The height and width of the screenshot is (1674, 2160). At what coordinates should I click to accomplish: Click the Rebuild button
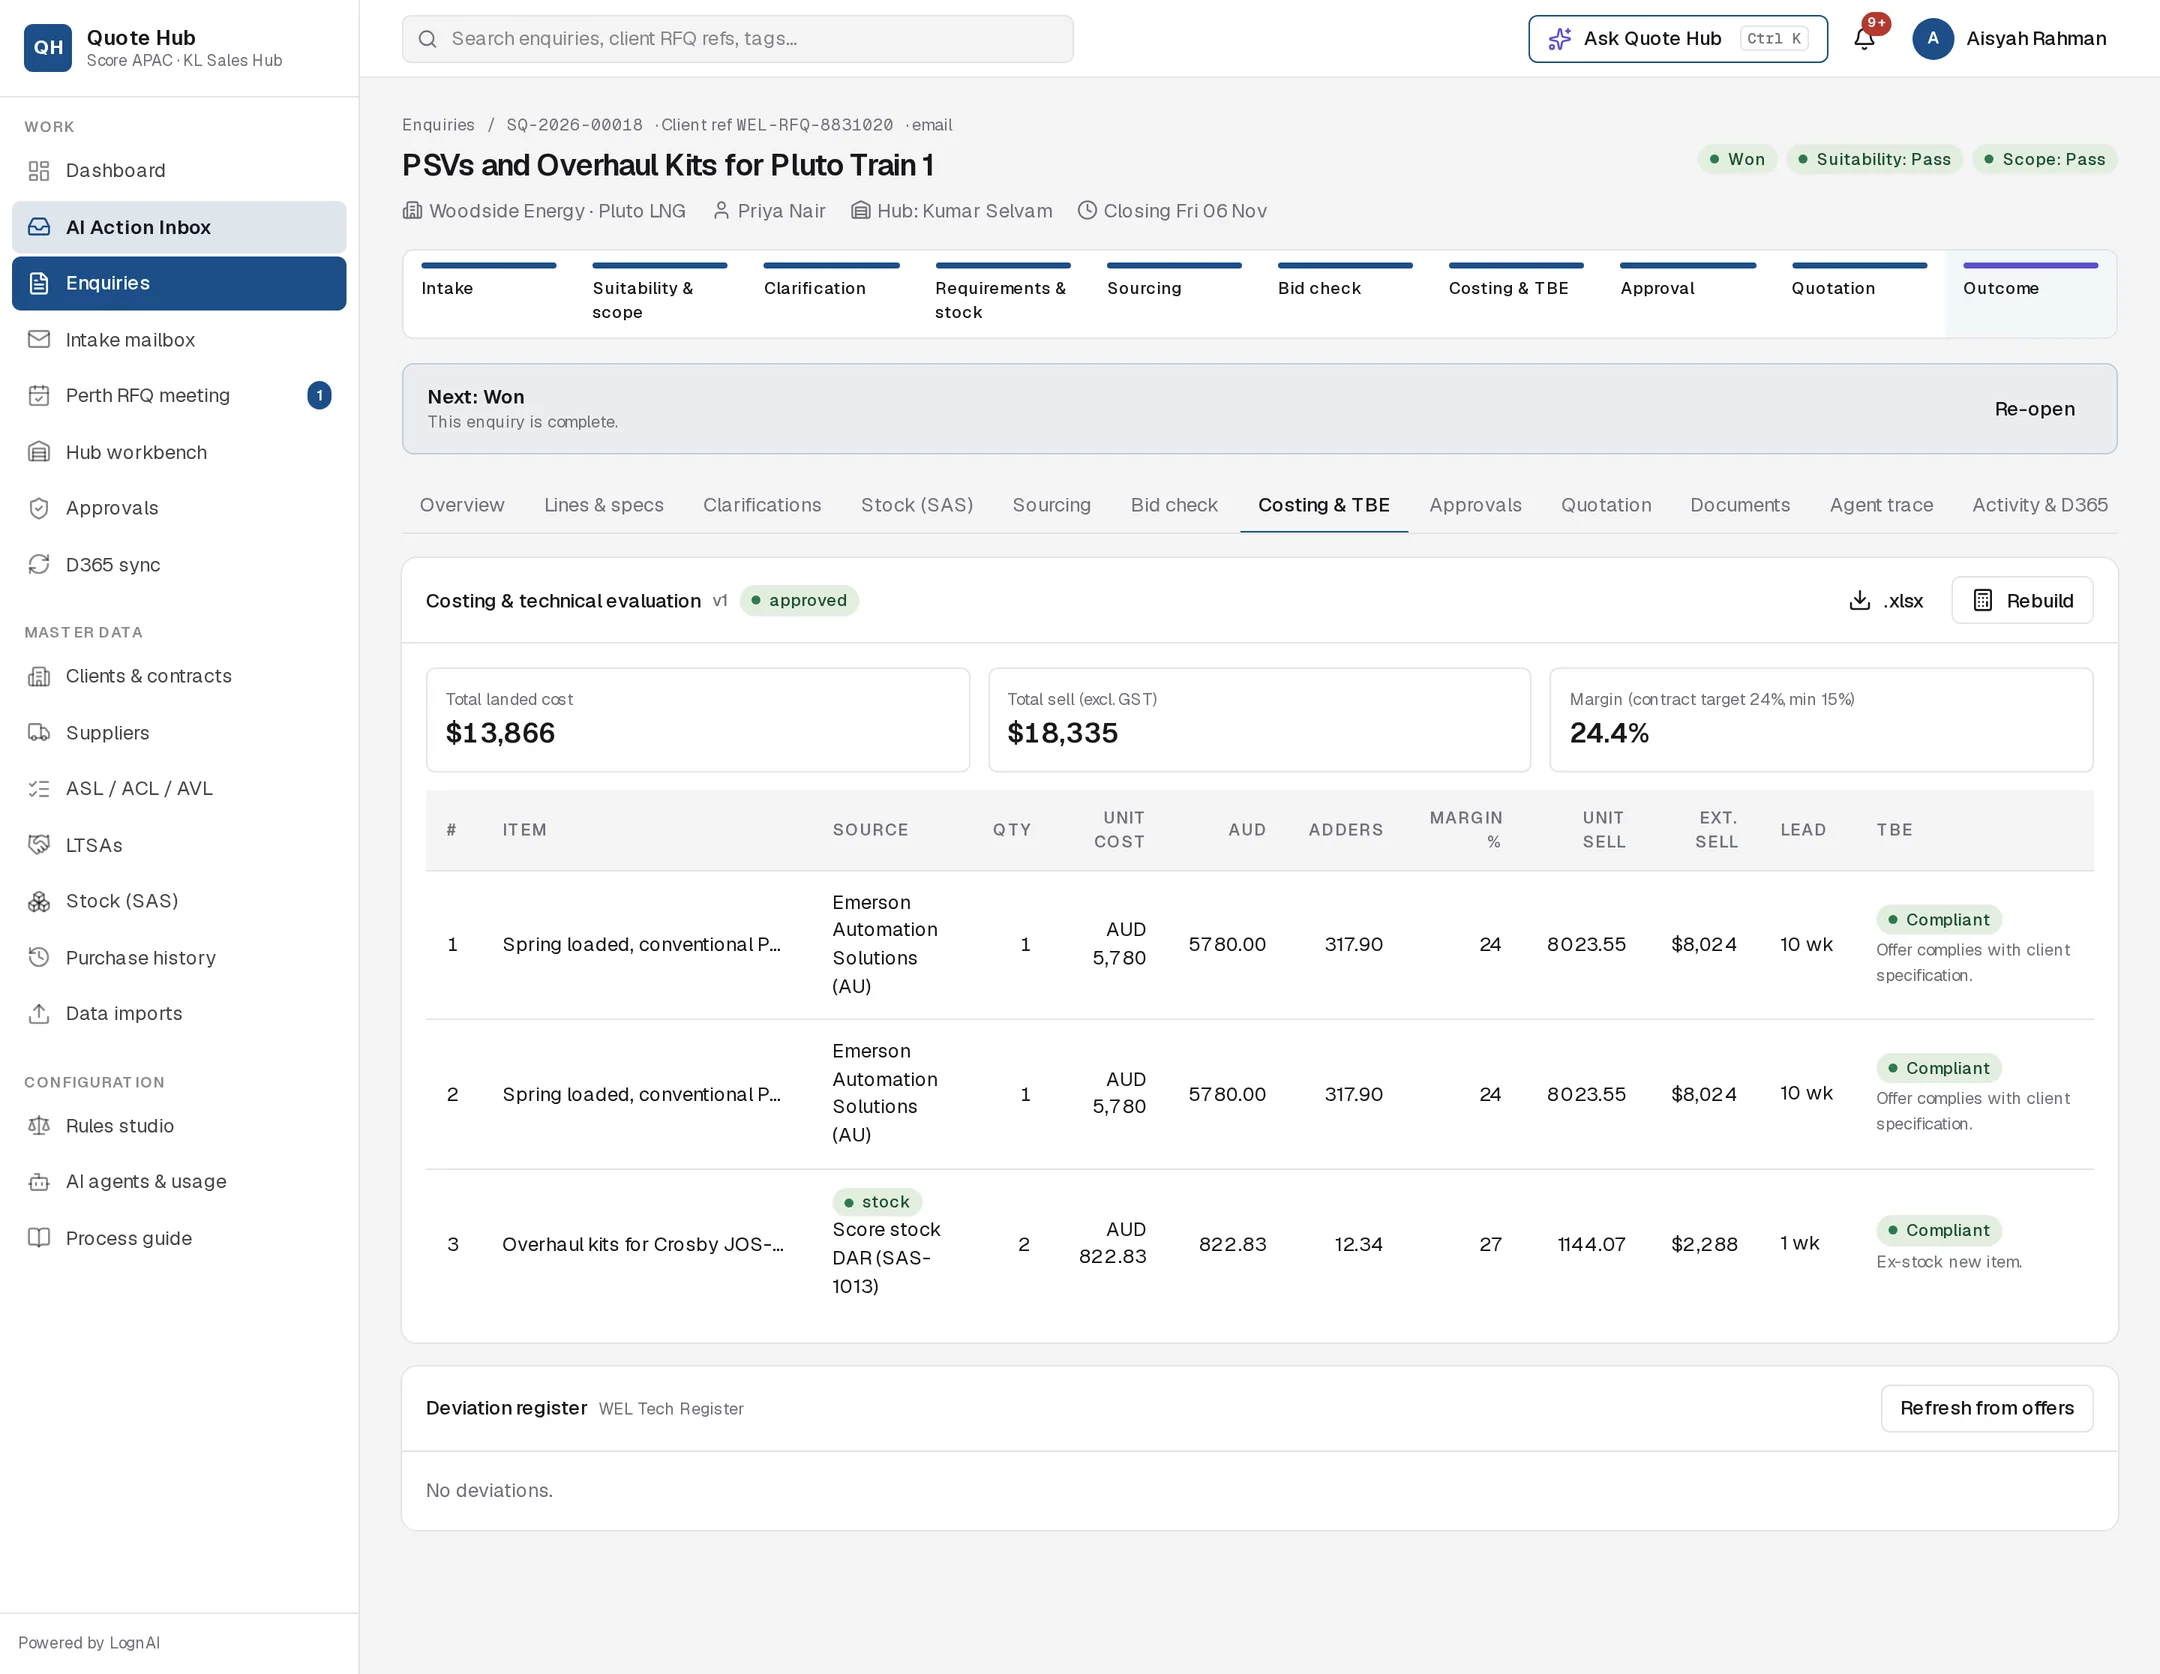click(2022, 600)
